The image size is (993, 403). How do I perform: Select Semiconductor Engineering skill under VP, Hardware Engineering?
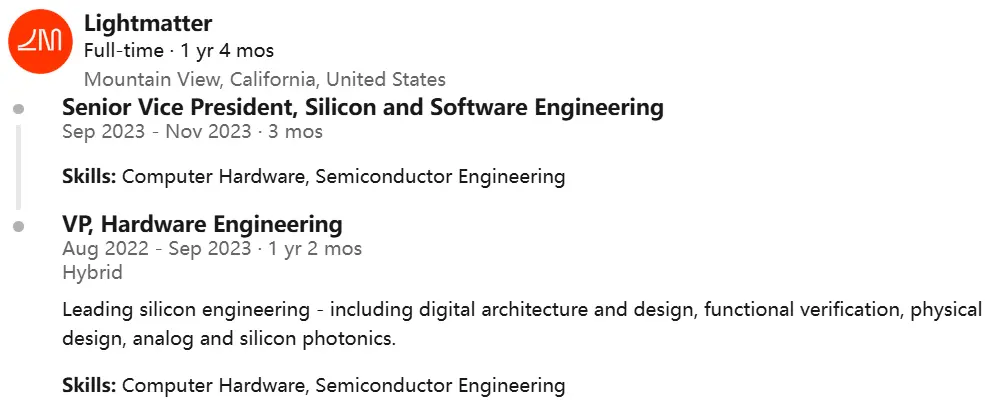pyautogui.click(x=440, y=385)
